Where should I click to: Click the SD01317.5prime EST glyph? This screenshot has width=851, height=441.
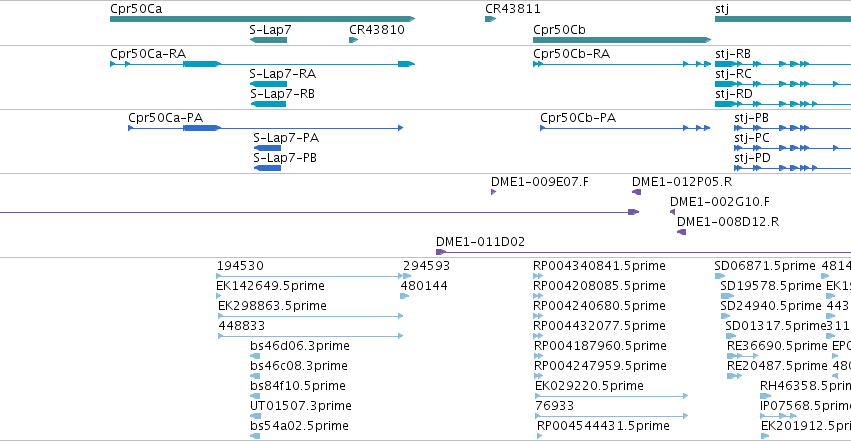pyautogui.click(x=731, y=336)
